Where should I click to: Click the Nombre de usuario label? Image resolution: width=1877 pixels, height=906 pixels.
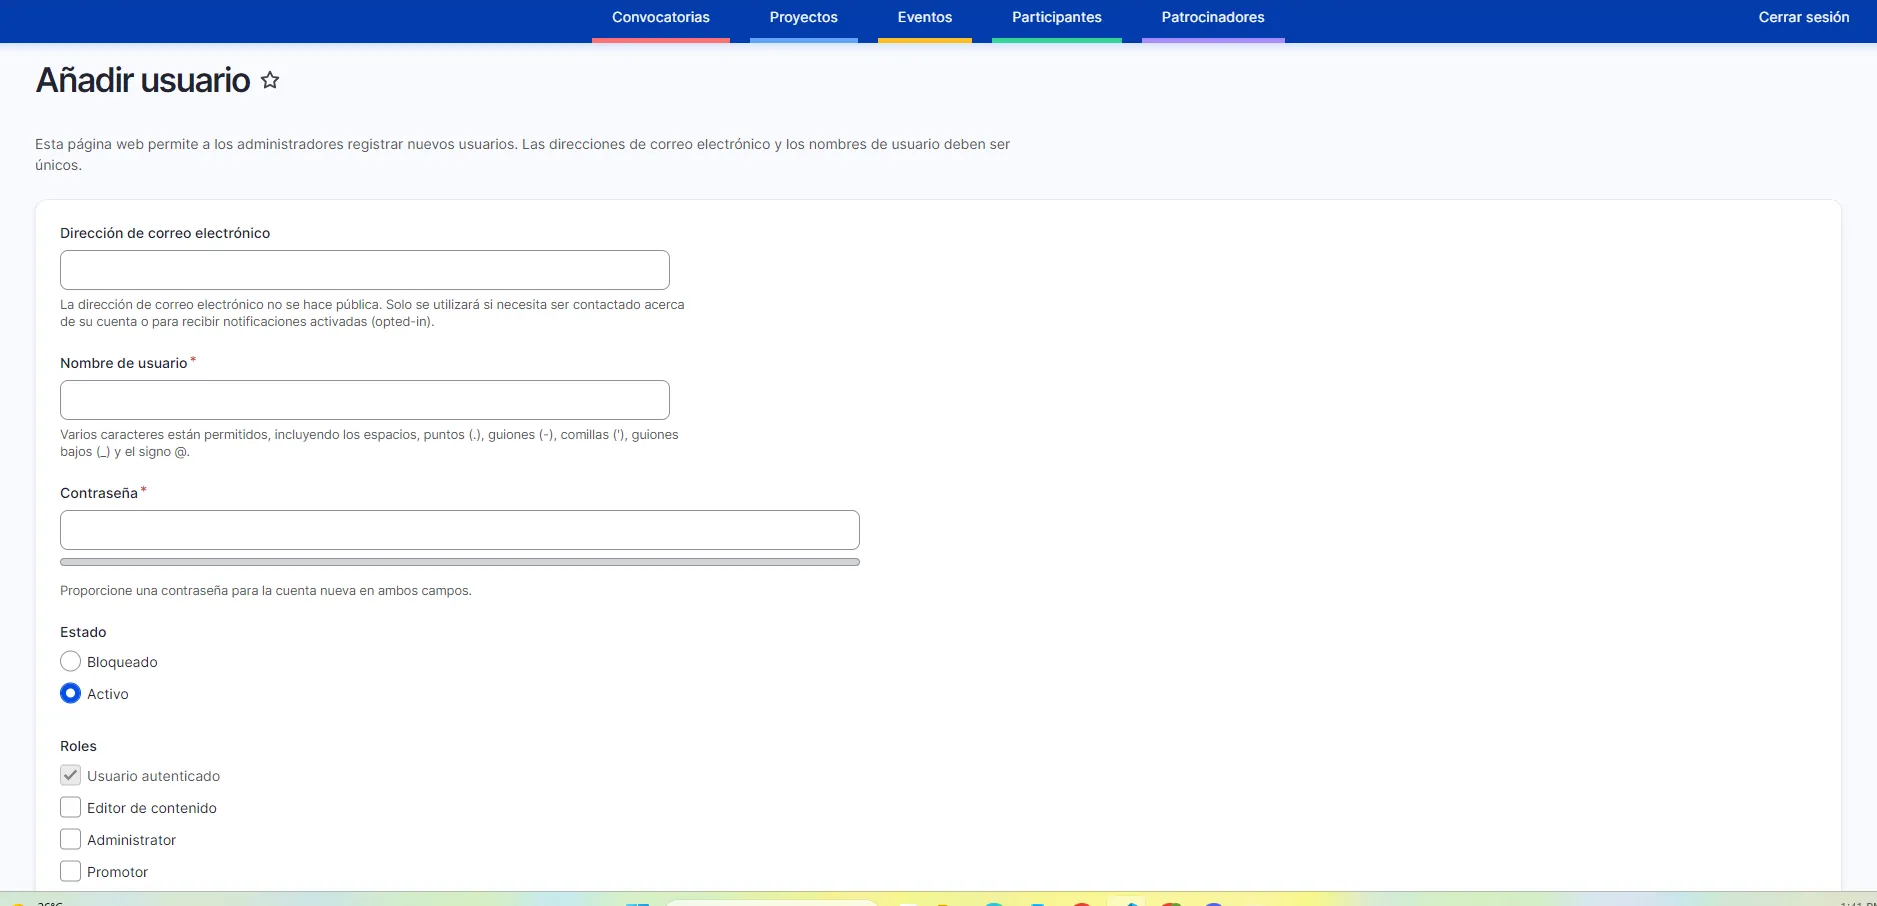pos(124,363)
